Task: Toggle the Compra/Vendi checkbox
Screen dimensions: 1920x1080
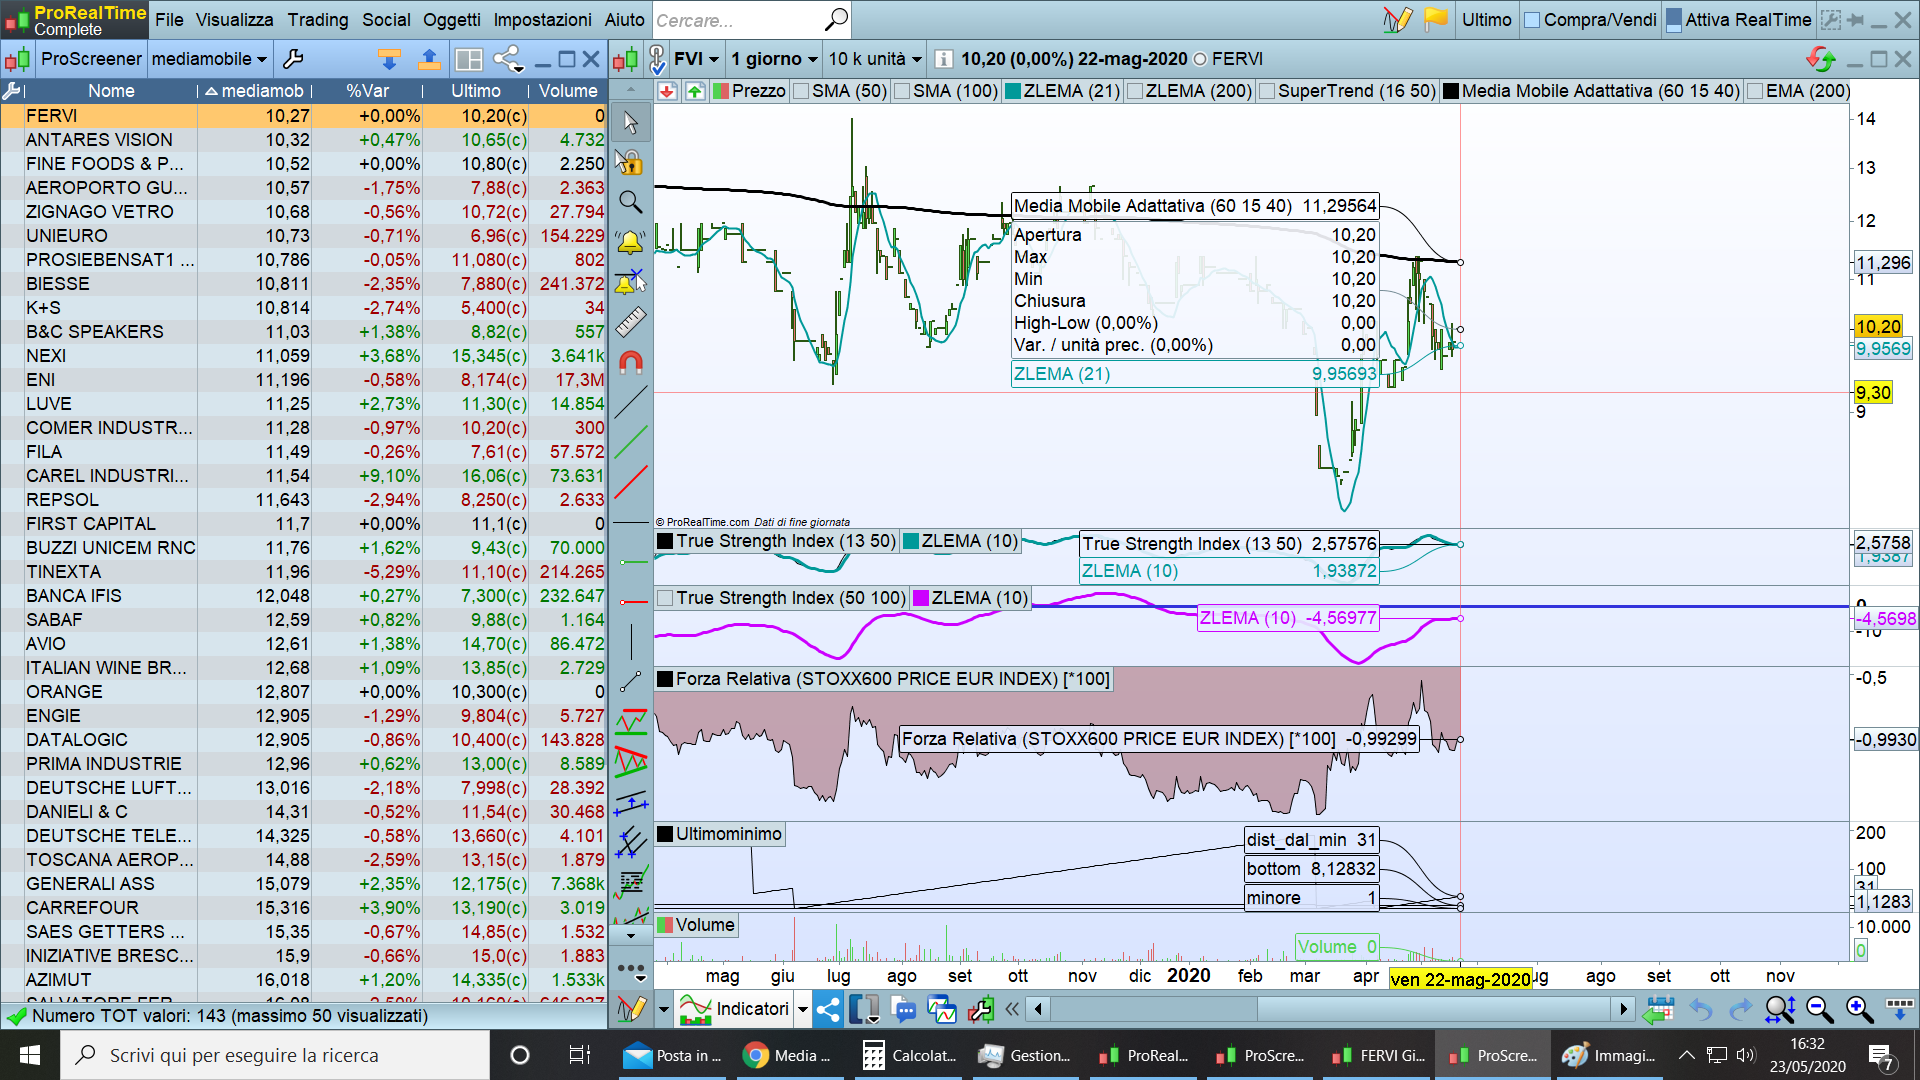Action: [x=1532, y=20]
